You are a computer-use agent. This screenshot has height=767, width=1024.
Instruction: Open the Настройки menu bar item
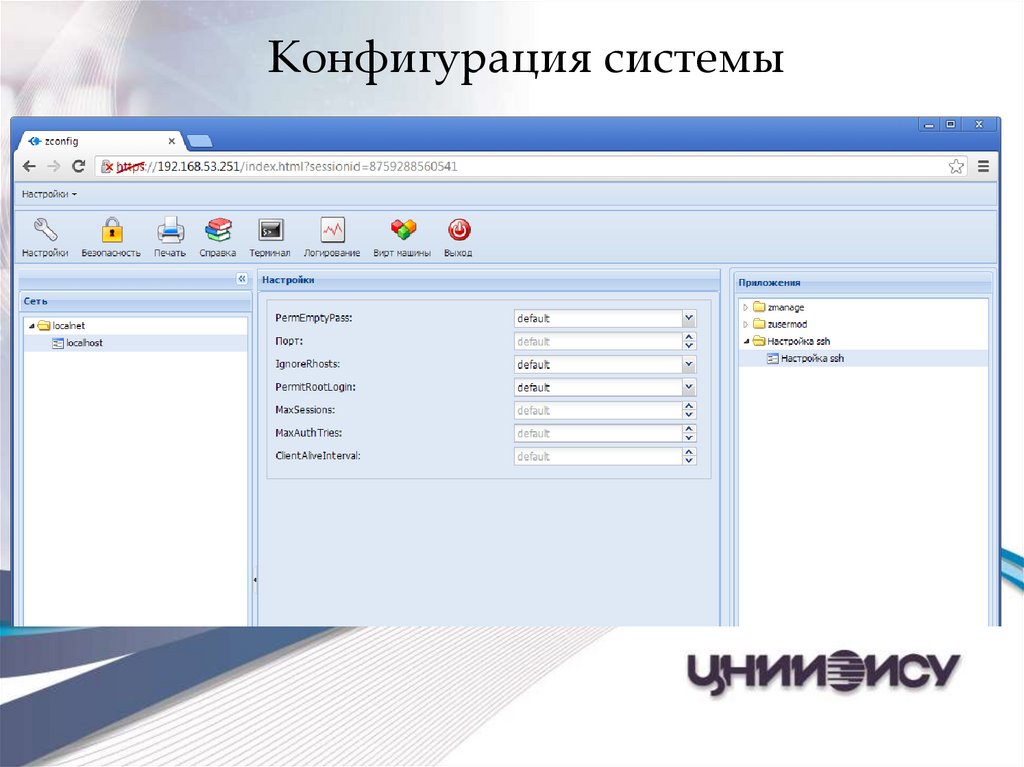pyautogui.click(x=49, y=194)
